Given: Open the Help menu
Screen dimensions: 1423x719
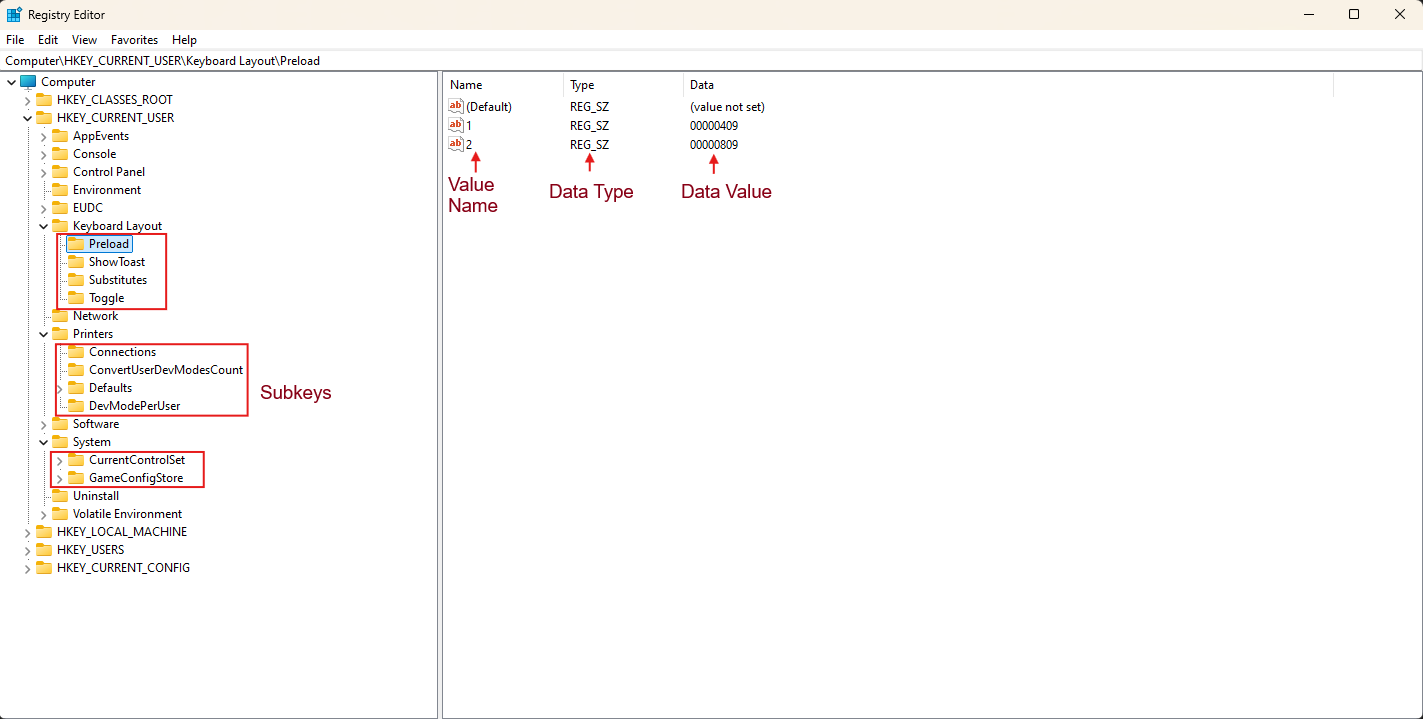Looking at the screenshot, I should tap(185, 40).
